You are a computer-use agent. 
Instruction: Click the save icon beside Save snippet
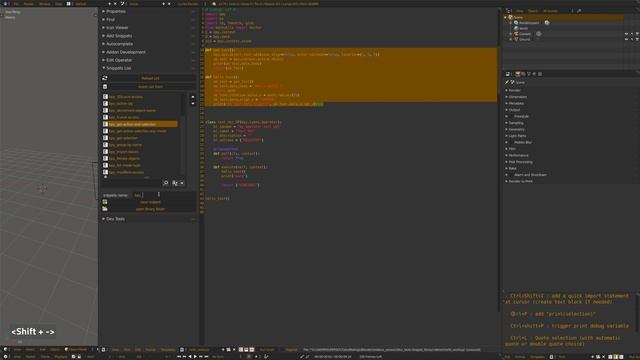pyautogui.click(x=105, y=202)
